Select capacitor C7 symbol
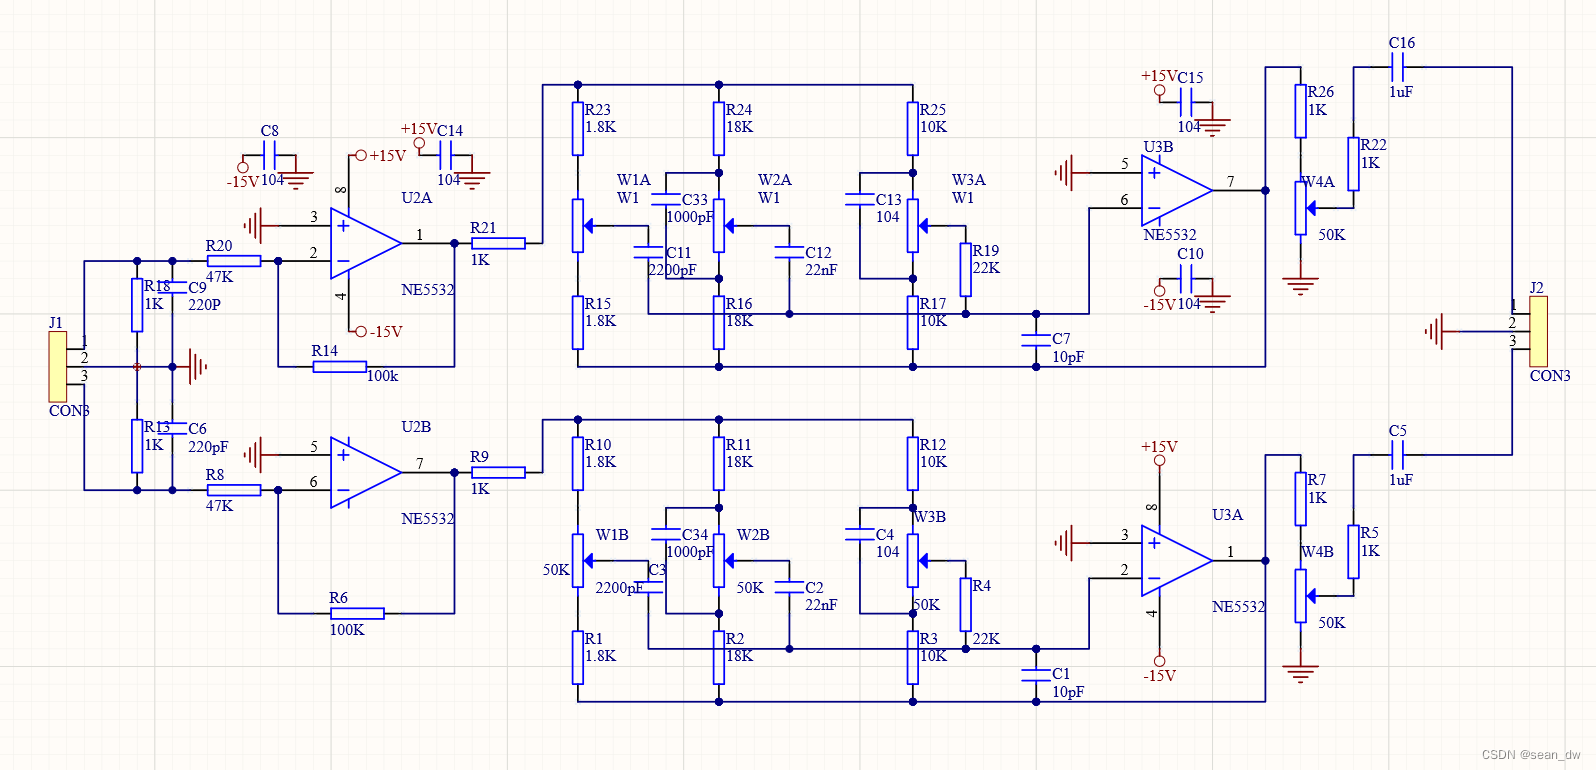 click(1036, 340)
